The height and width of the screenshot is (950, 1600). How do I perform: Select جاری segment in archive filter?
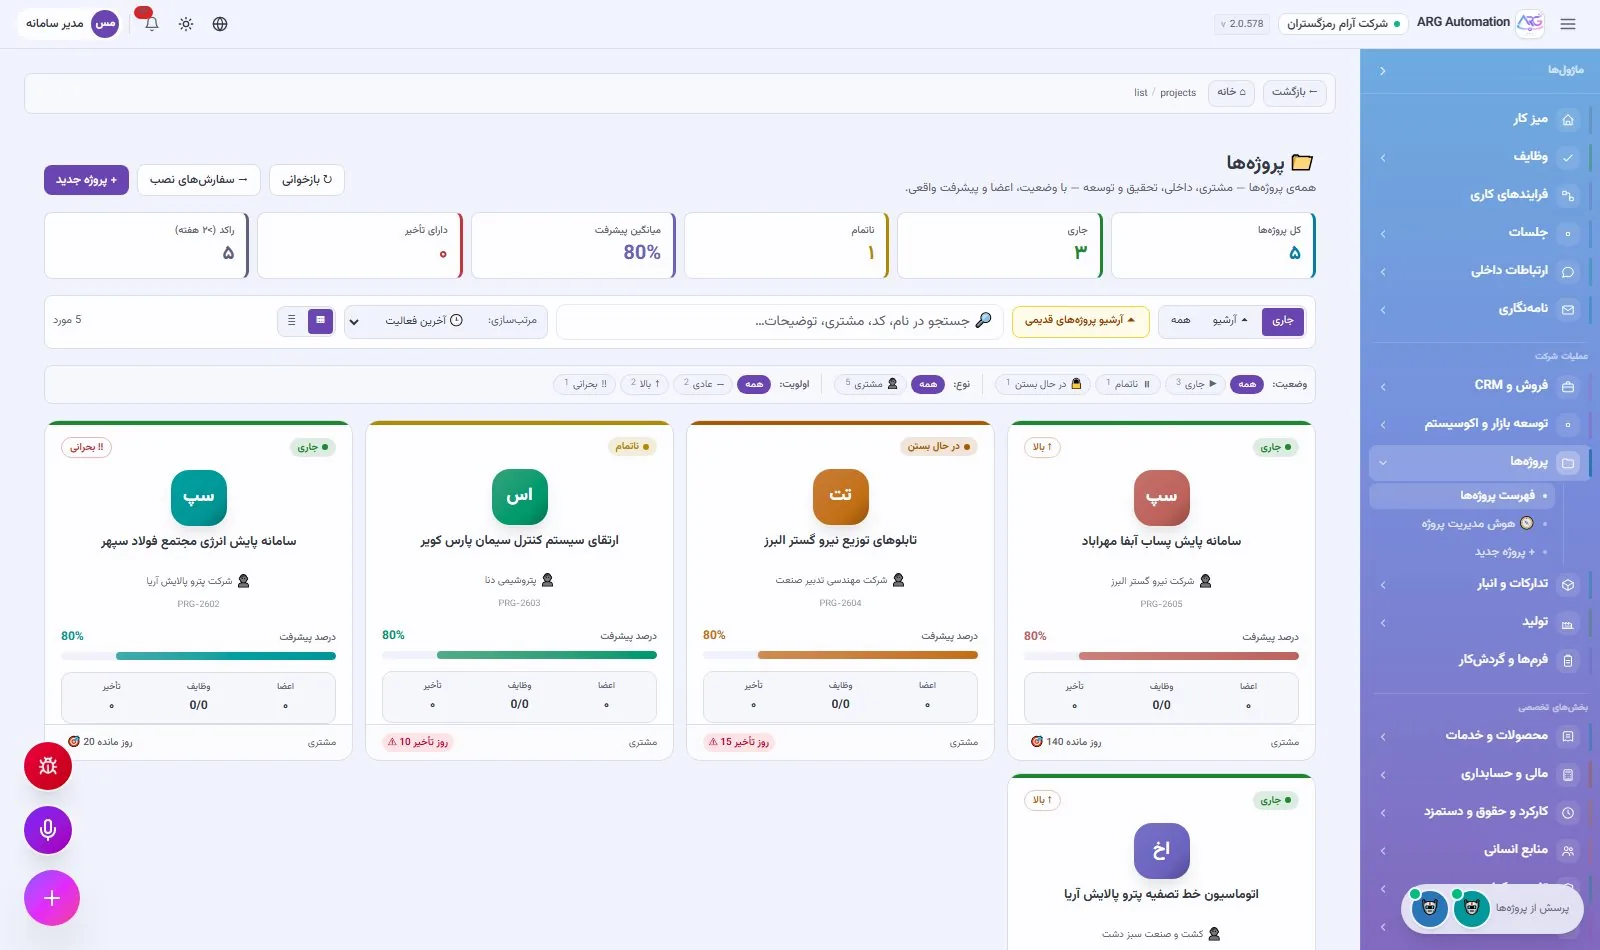coord(1283,321)
